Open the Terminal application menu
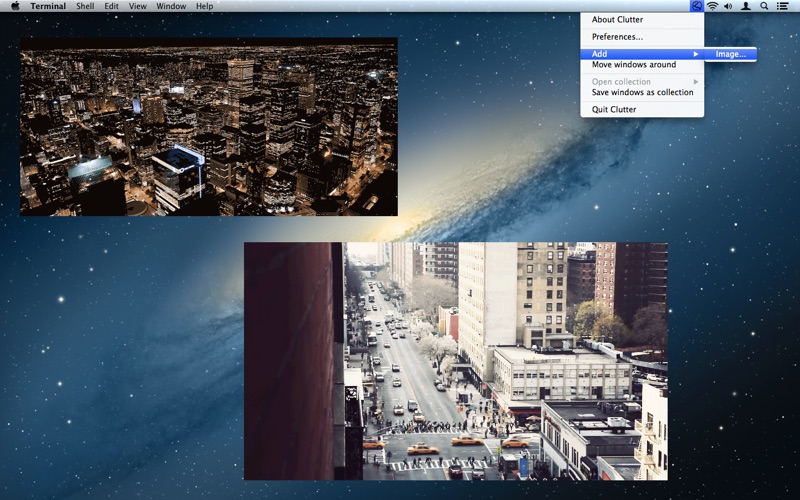 pyautogui.click(x=48, y=6)
